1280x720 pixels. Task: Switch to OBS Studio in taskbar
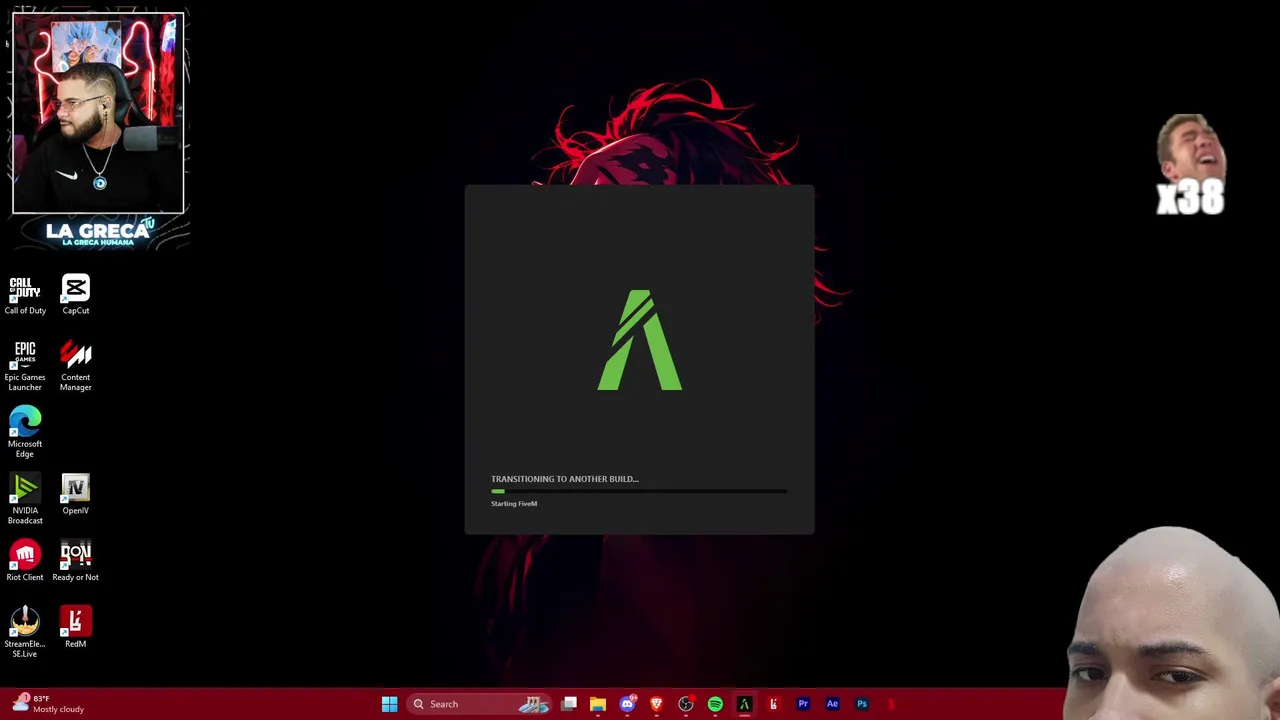tap(686, 704)
